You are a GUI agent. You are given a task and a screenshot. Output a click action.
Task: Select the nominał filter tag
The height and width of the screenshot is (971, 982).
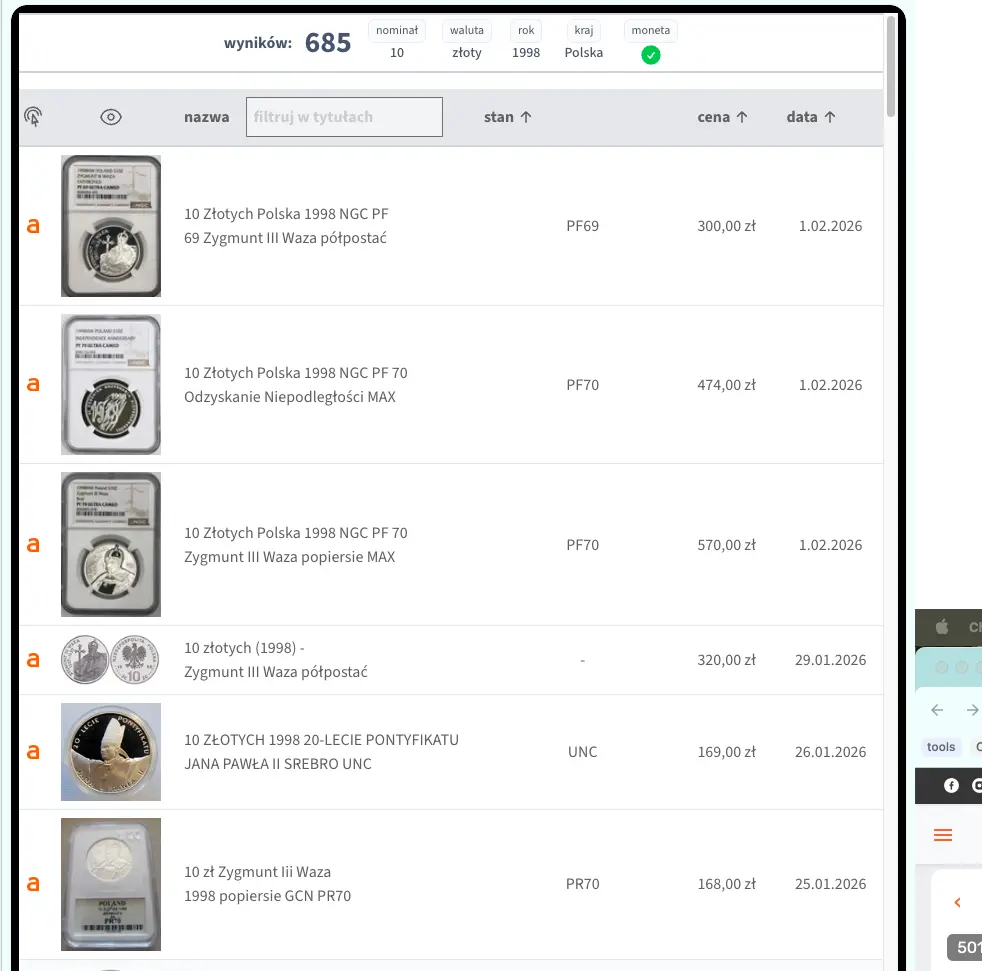click(397, 31)
